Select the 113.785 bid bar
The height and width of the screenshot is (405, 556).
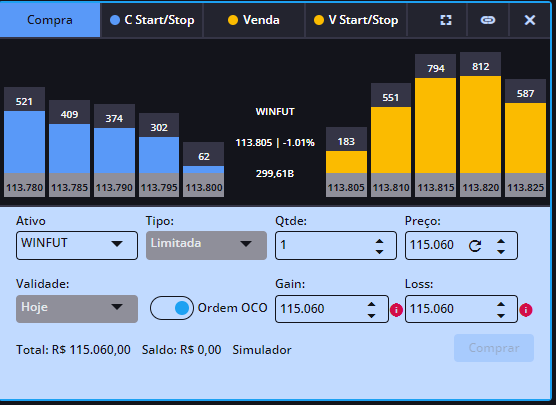point(70,148)
